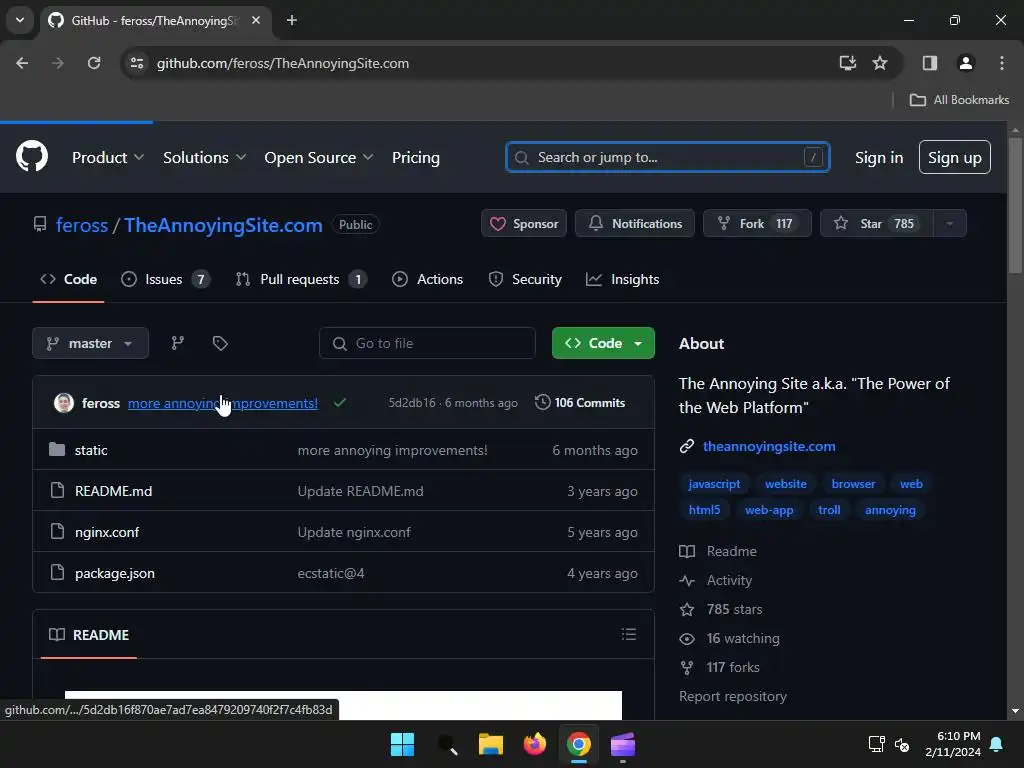Click the Chrome taskbar icon

pyautogui.click(x=579, y=744)
